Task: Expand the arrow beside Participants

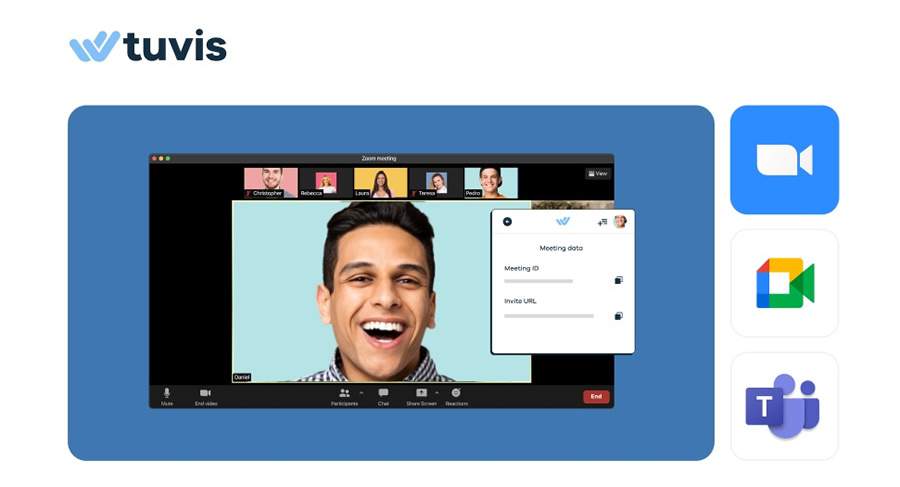Action: (362, 393)
